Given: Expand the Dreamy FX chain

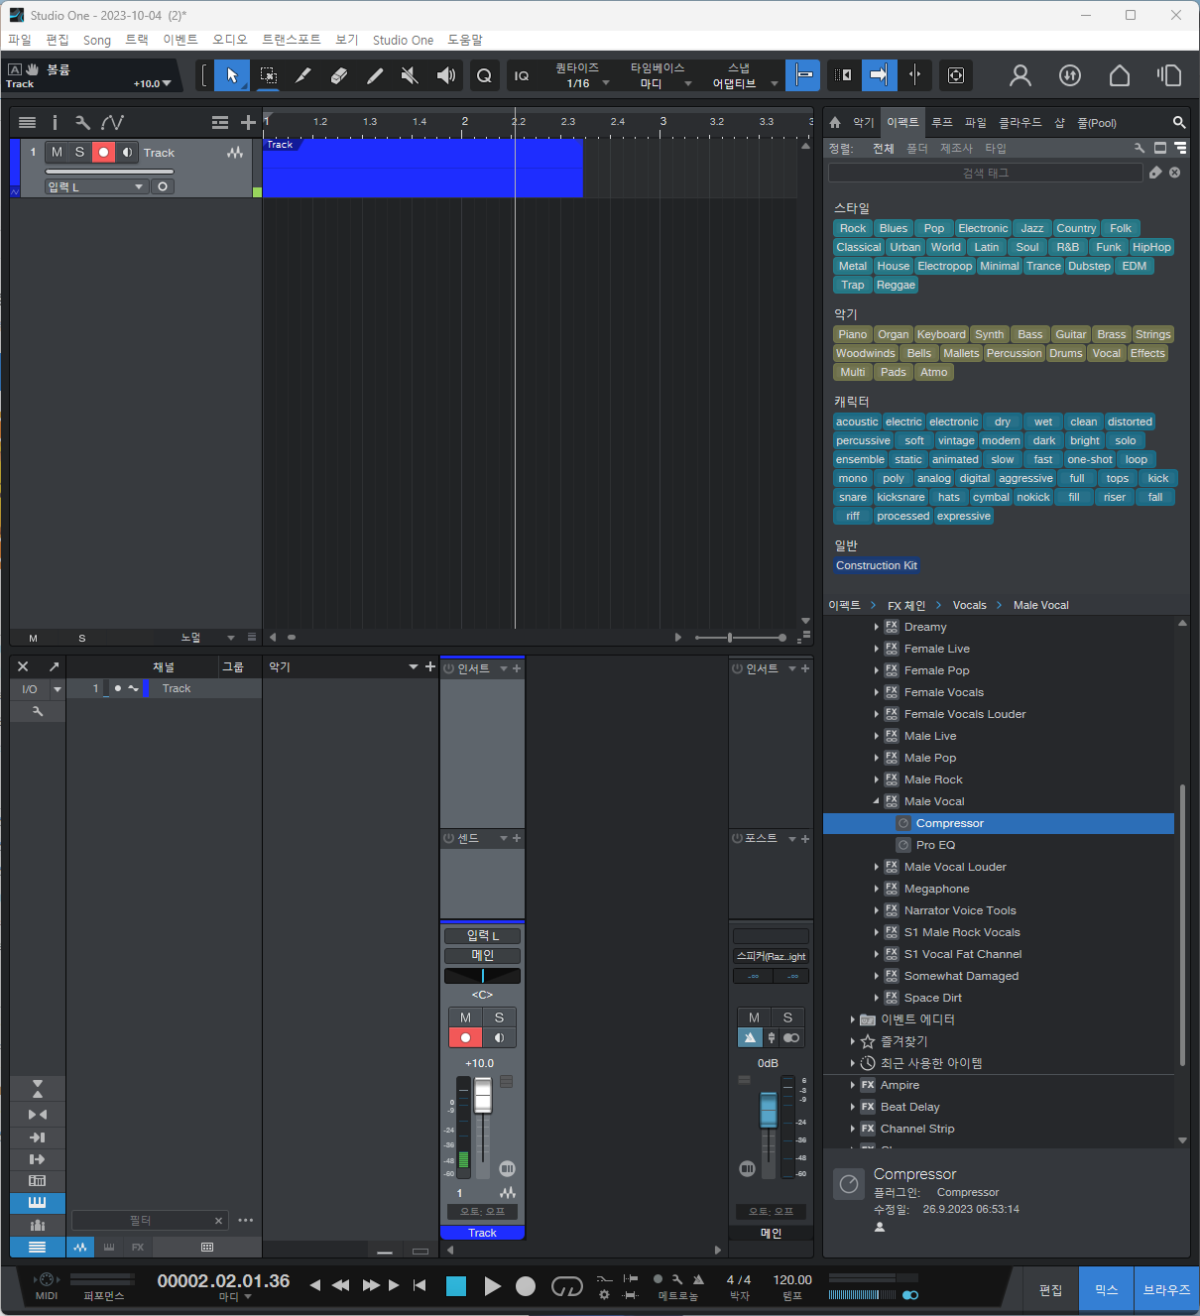Looking at the screenshot, I should pos(877,627).
